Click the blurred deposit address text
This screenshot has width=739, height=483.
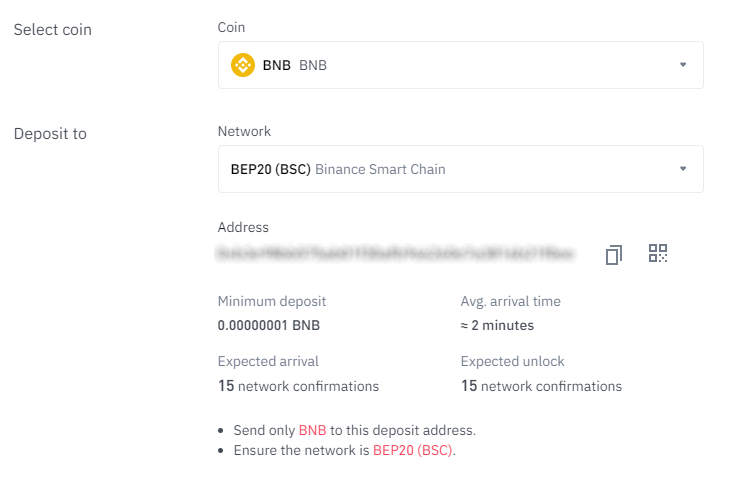coord(395,254)
